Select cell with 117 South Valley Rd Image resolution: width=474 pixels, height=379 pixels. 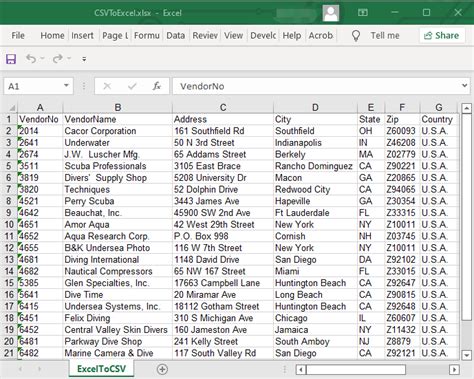click(223, 353)
